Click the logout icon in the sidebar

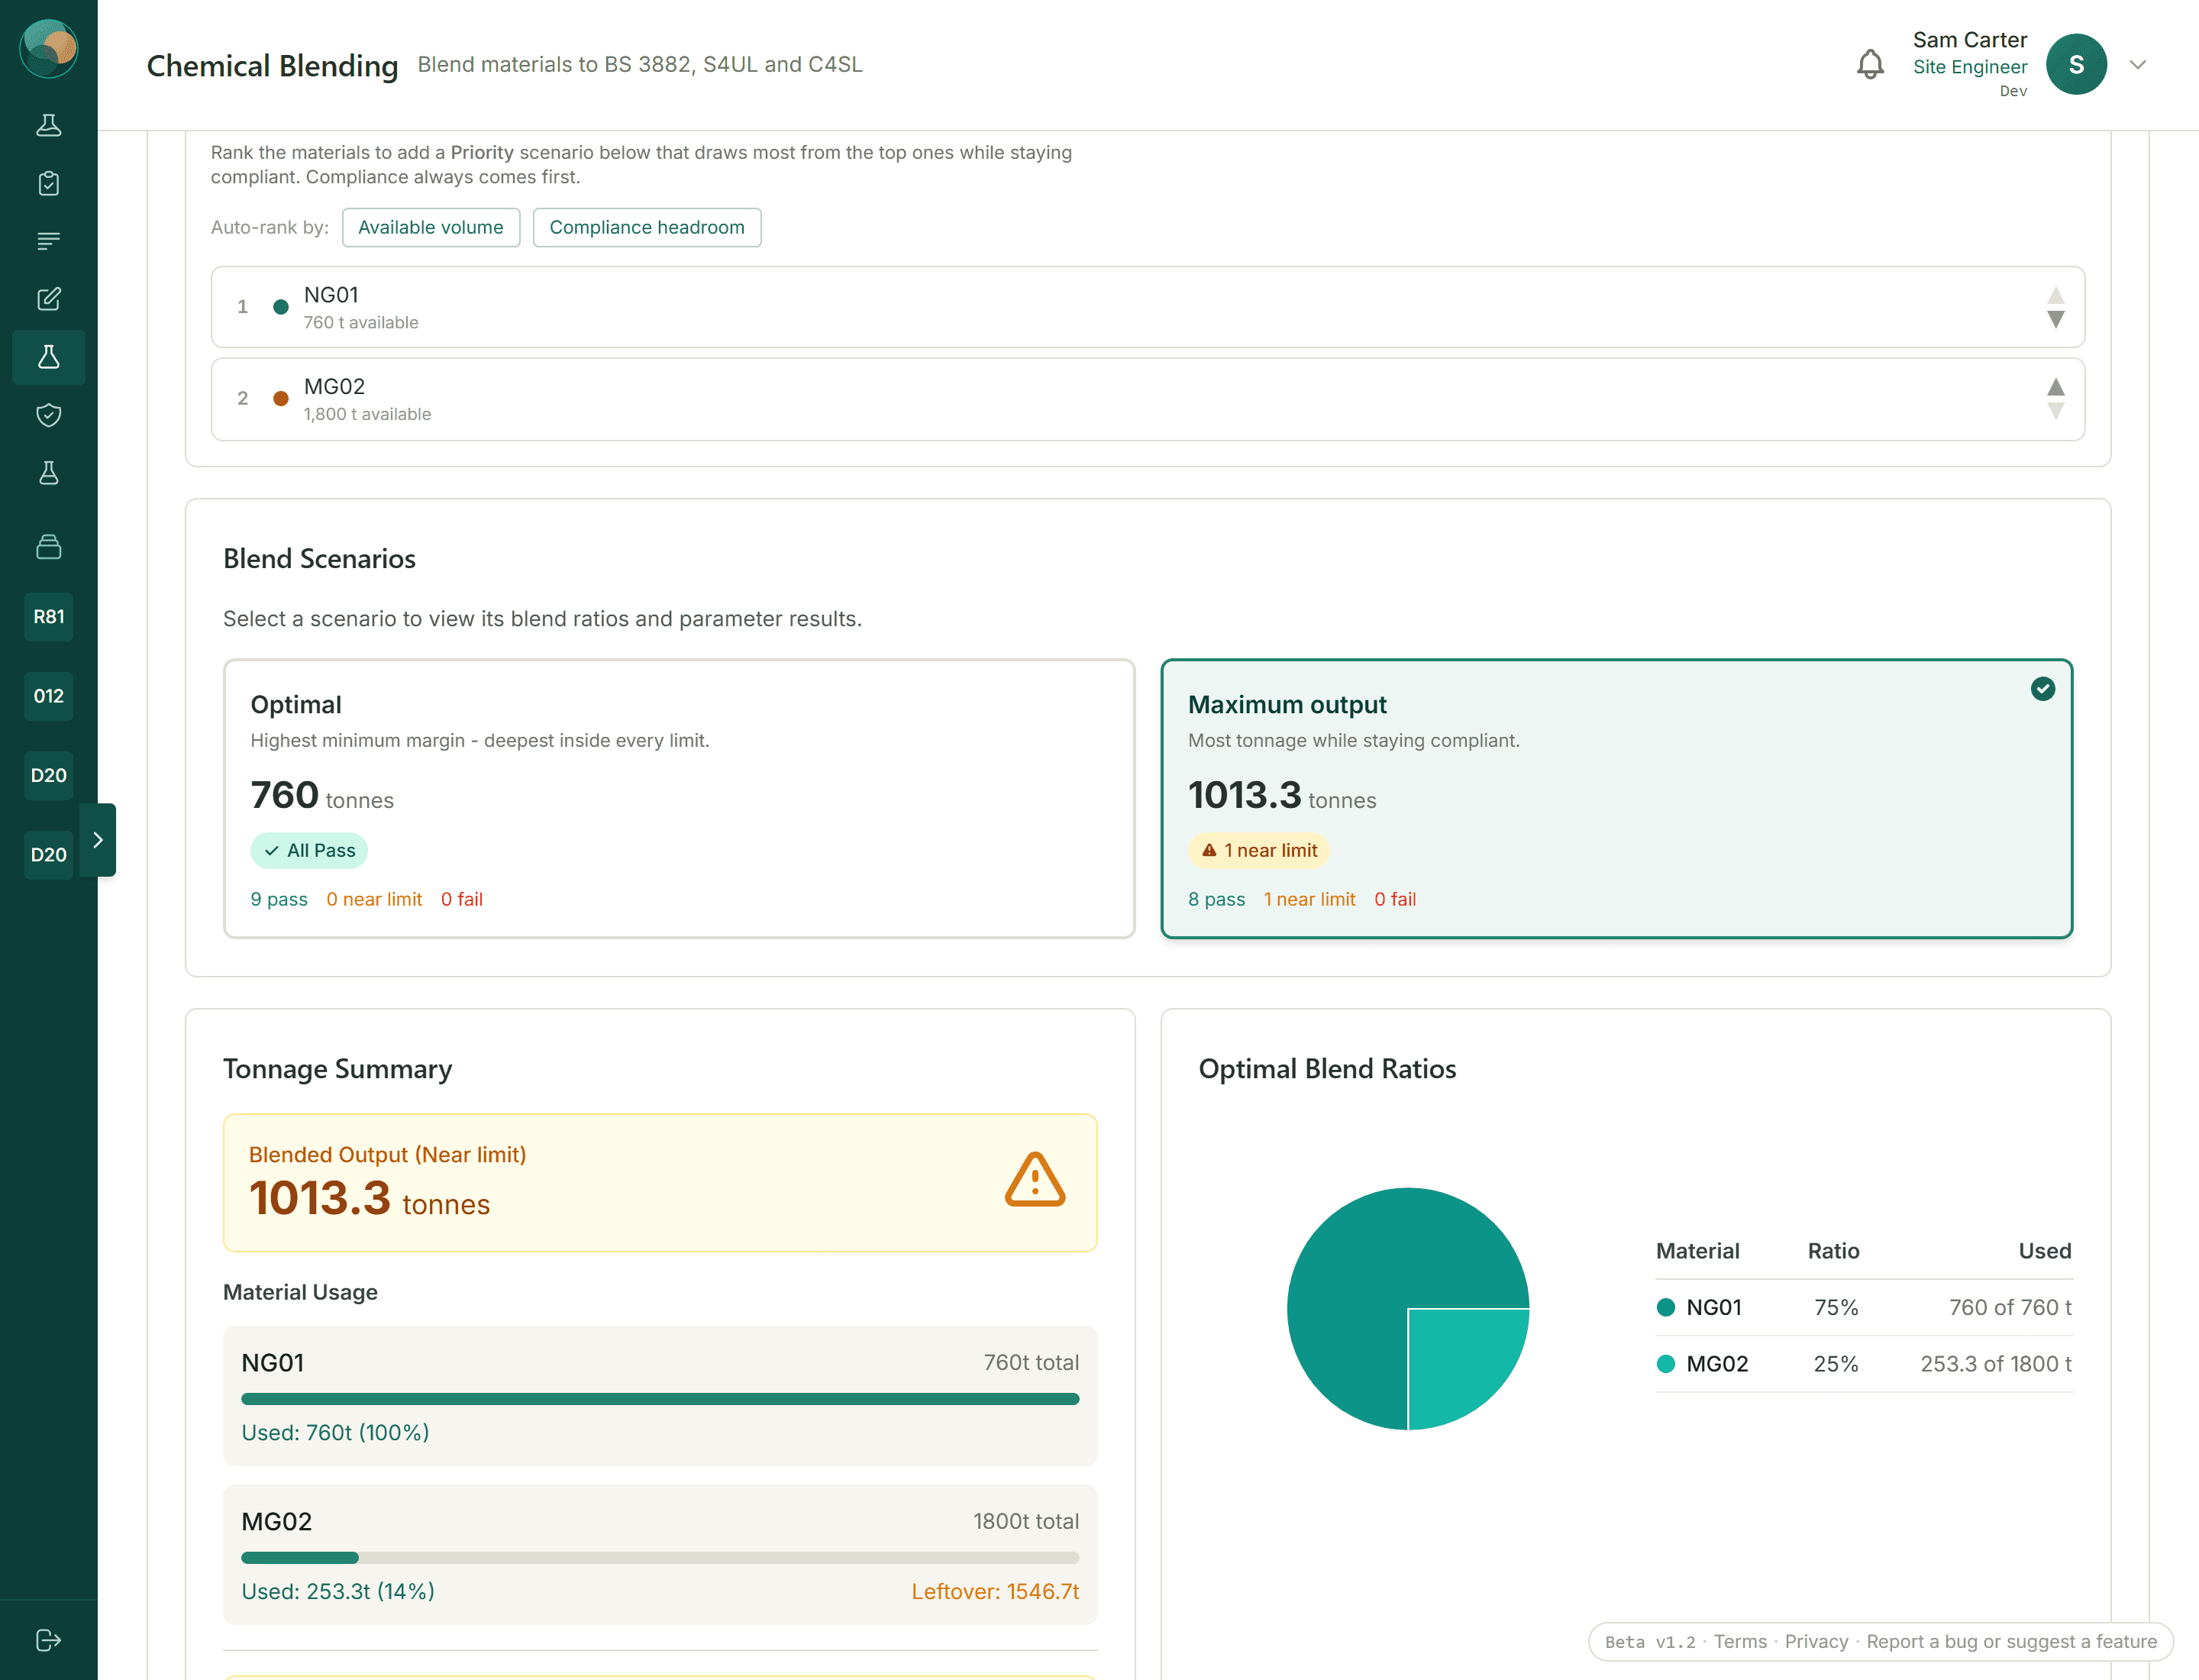pyautogui.click(x=49, y=1640)
